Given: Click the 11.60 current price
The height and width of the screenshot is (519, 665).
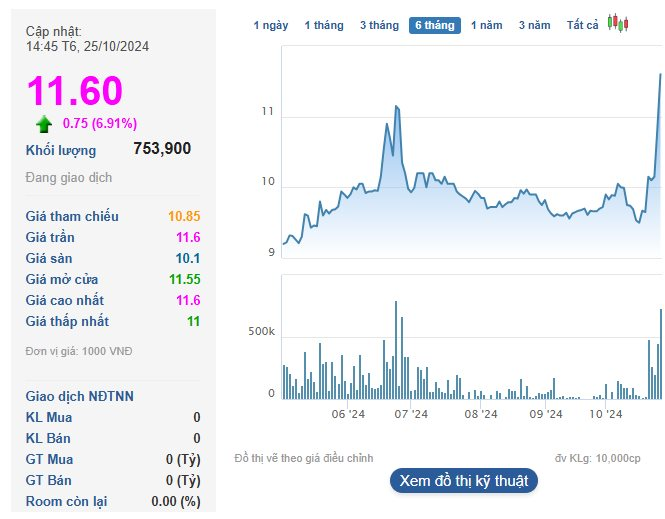Looking at the screenshot, I should (x=73, y=91).
